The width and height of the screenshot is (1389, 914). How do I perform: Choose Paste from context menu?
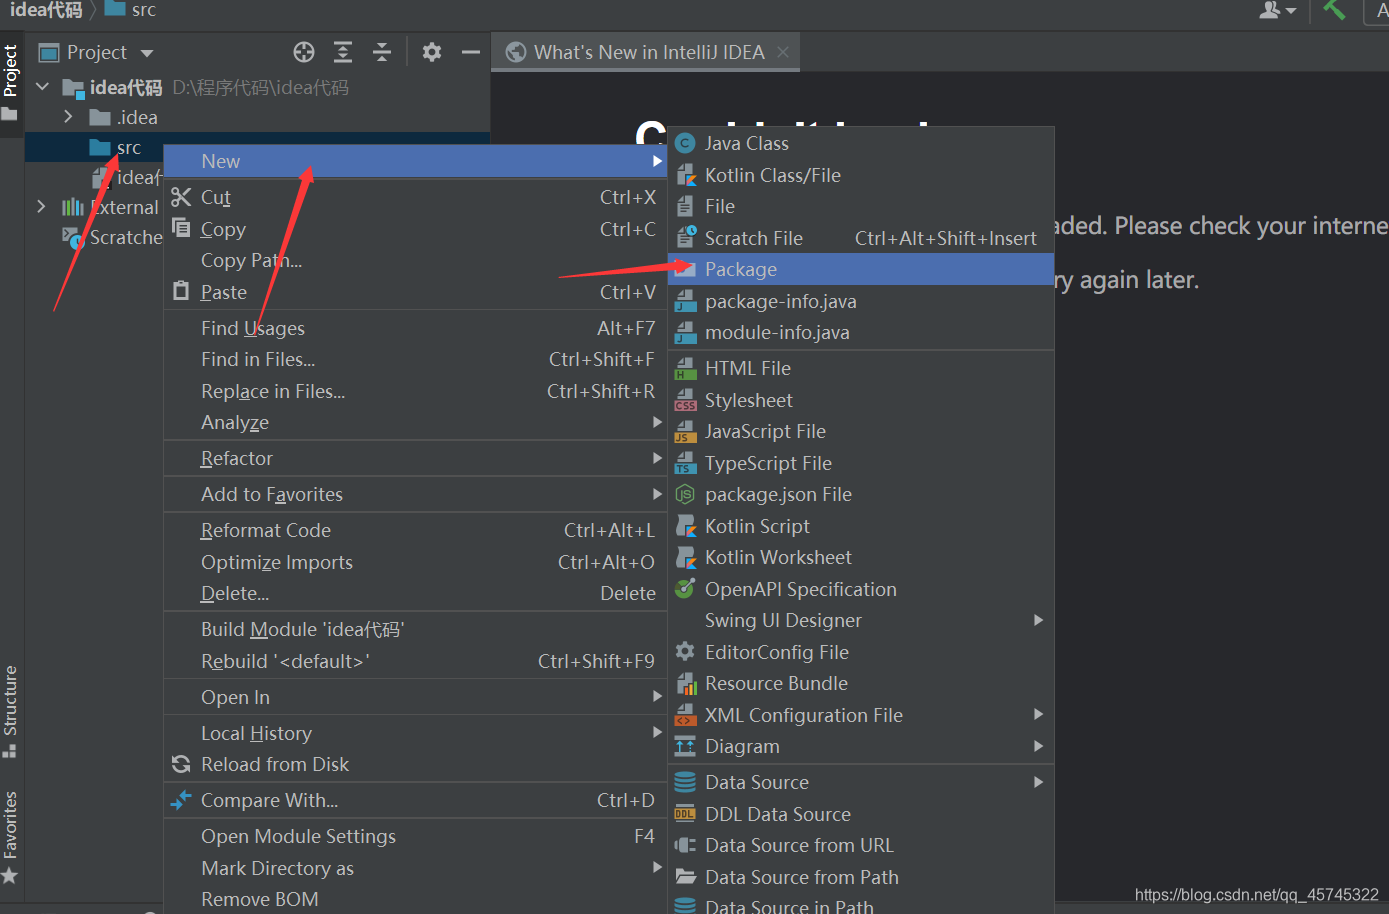[x=415, y=292]
